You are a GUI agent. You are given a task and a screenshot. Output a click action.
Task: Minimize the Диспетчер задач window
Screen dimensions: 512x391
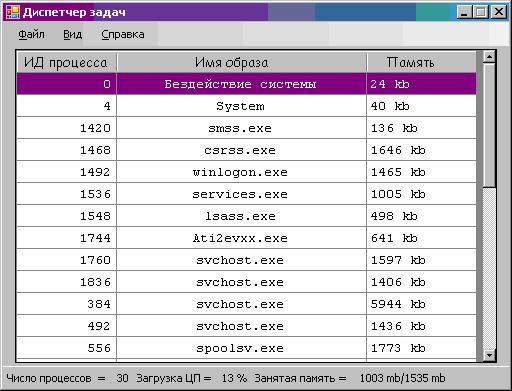click(464, 12)
